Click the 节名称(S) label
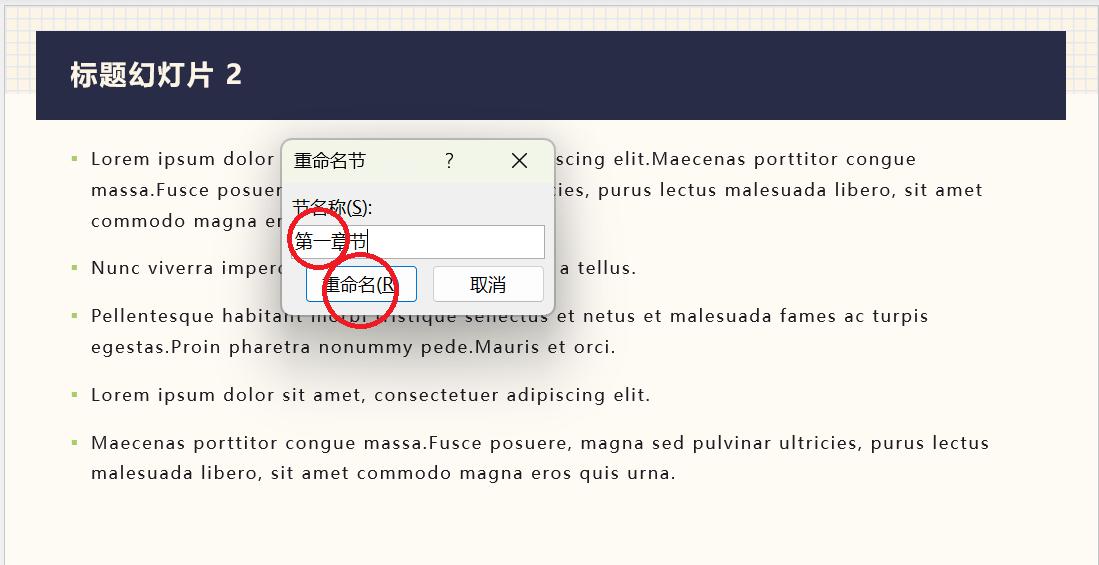 point(332,208)
